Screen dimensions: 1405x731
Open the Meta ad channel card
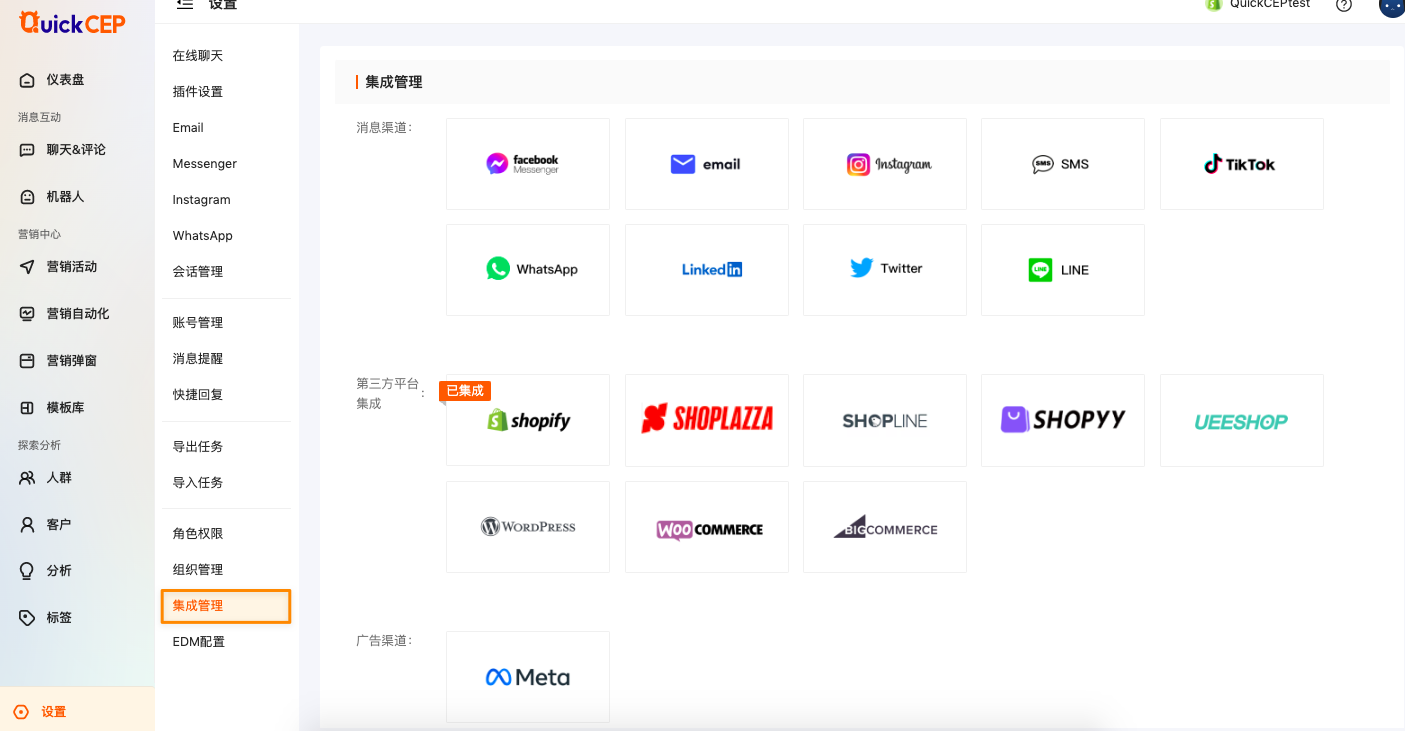click(528, 677)
